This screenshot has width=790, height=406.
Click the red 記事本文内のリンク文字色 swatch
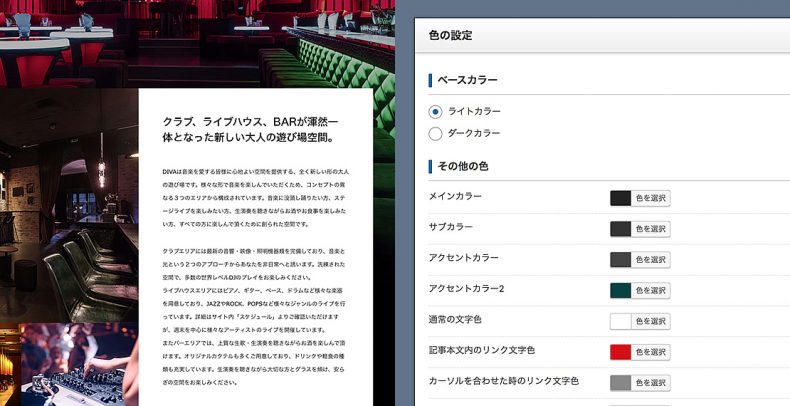[620, 351]
